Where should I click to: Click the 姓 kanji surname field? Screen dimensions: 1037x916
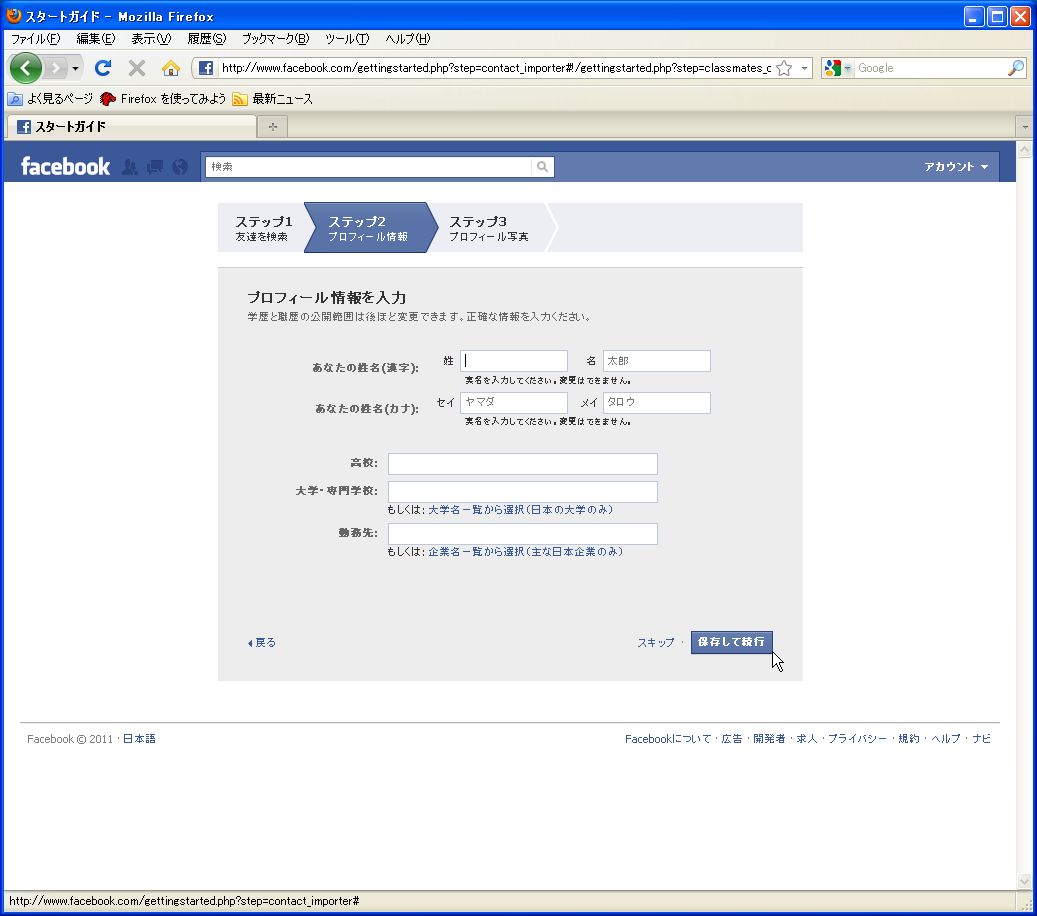point(514,361)
